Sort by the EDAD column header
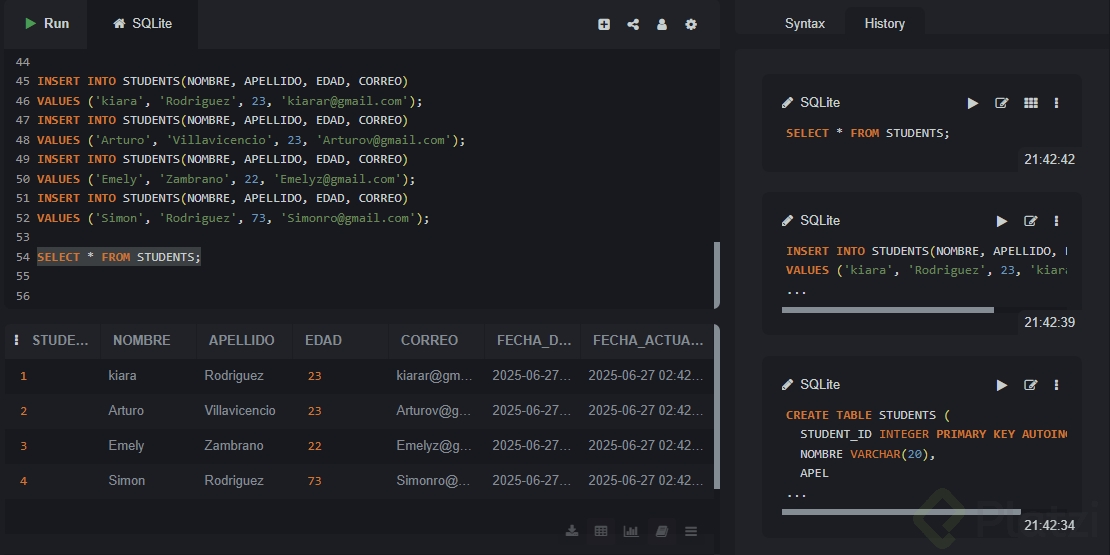Viewport: 1110px width, 555px height. (323, 340)
